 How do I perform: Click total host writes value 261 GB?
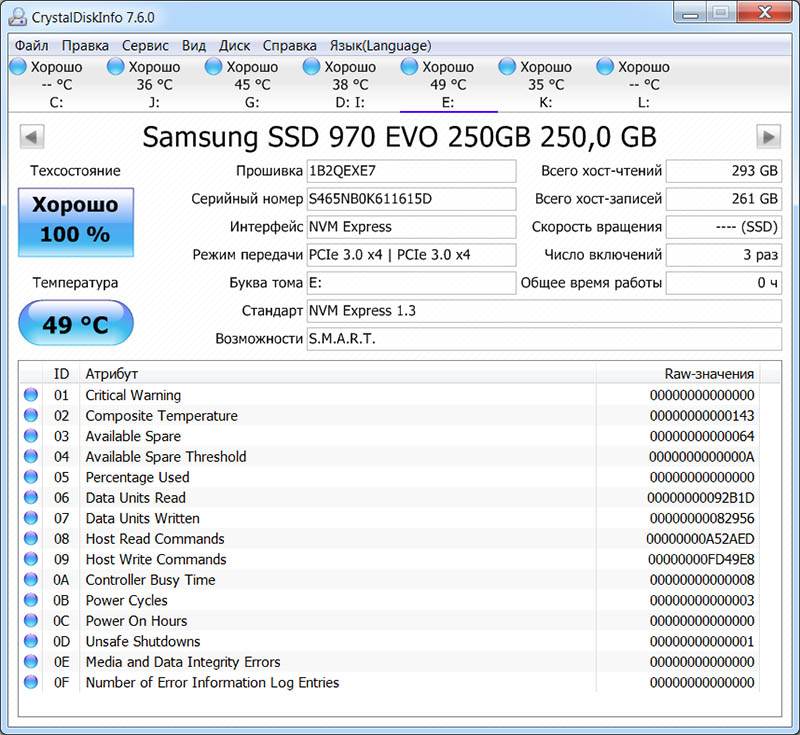(x=723, y=199)
